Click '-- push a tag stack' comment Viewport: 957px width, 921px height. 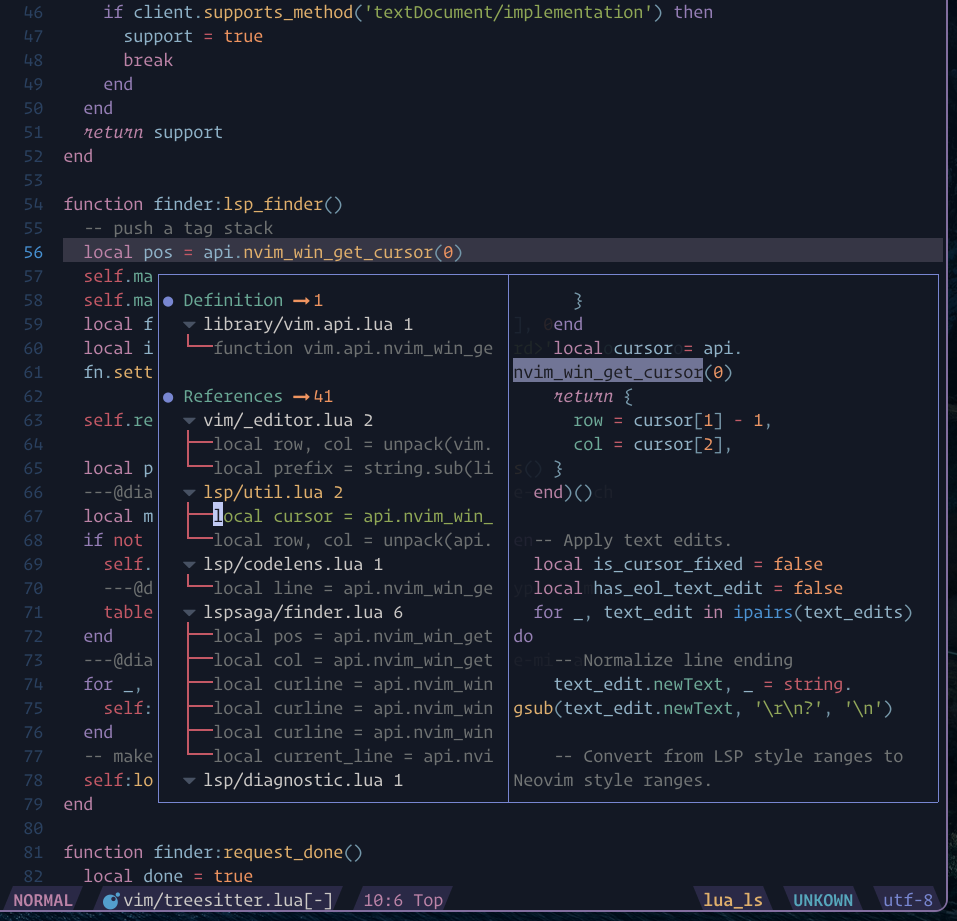point(178,228)
